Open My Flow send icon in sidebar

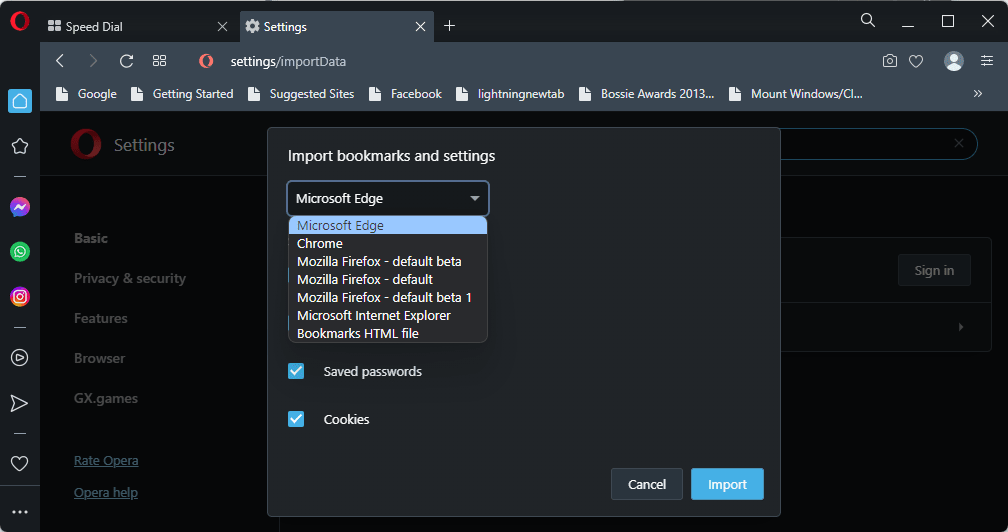tap(20, 403)
